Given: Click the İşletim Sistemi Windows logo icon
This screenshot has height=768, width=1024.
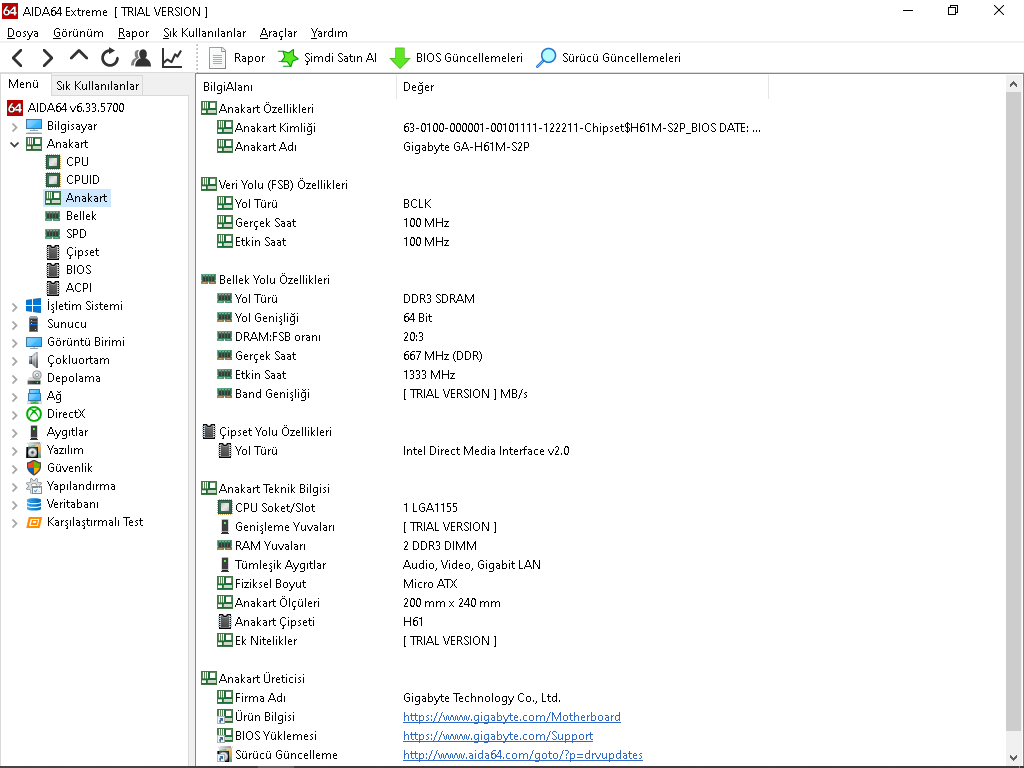Looking at the screenshot, I should point(34,306).
